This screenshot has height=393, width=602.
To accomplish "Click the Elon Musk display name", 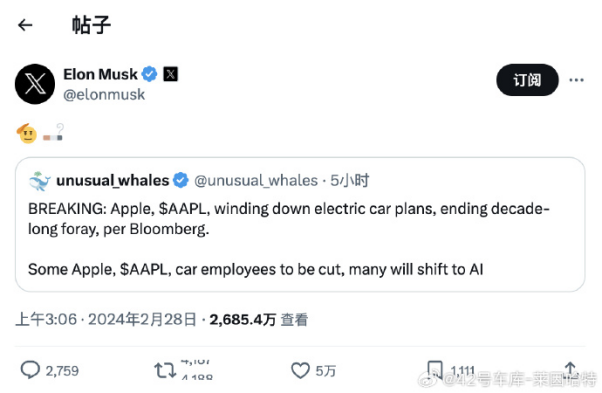I will (x=100, y=74).
